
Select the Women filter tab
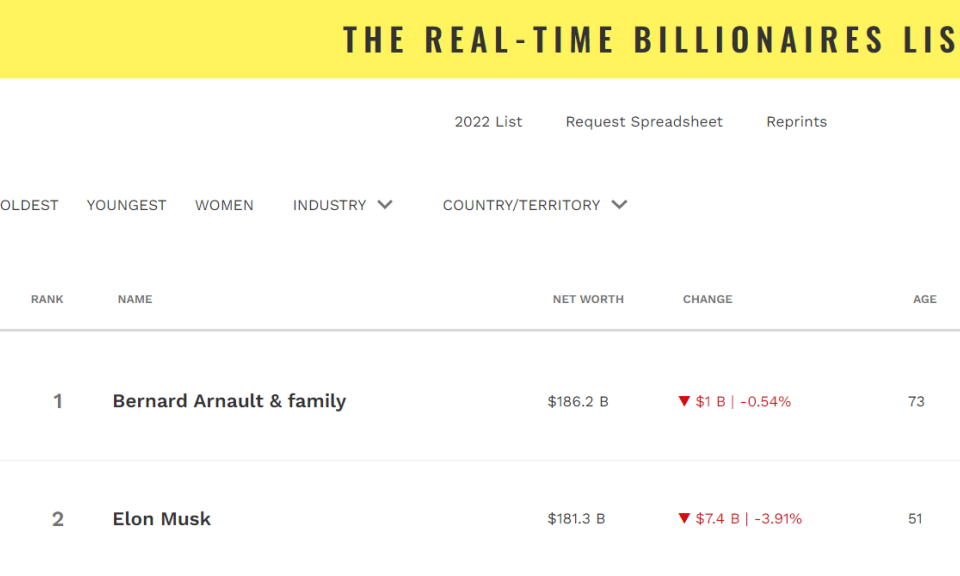tap(224, 205)
